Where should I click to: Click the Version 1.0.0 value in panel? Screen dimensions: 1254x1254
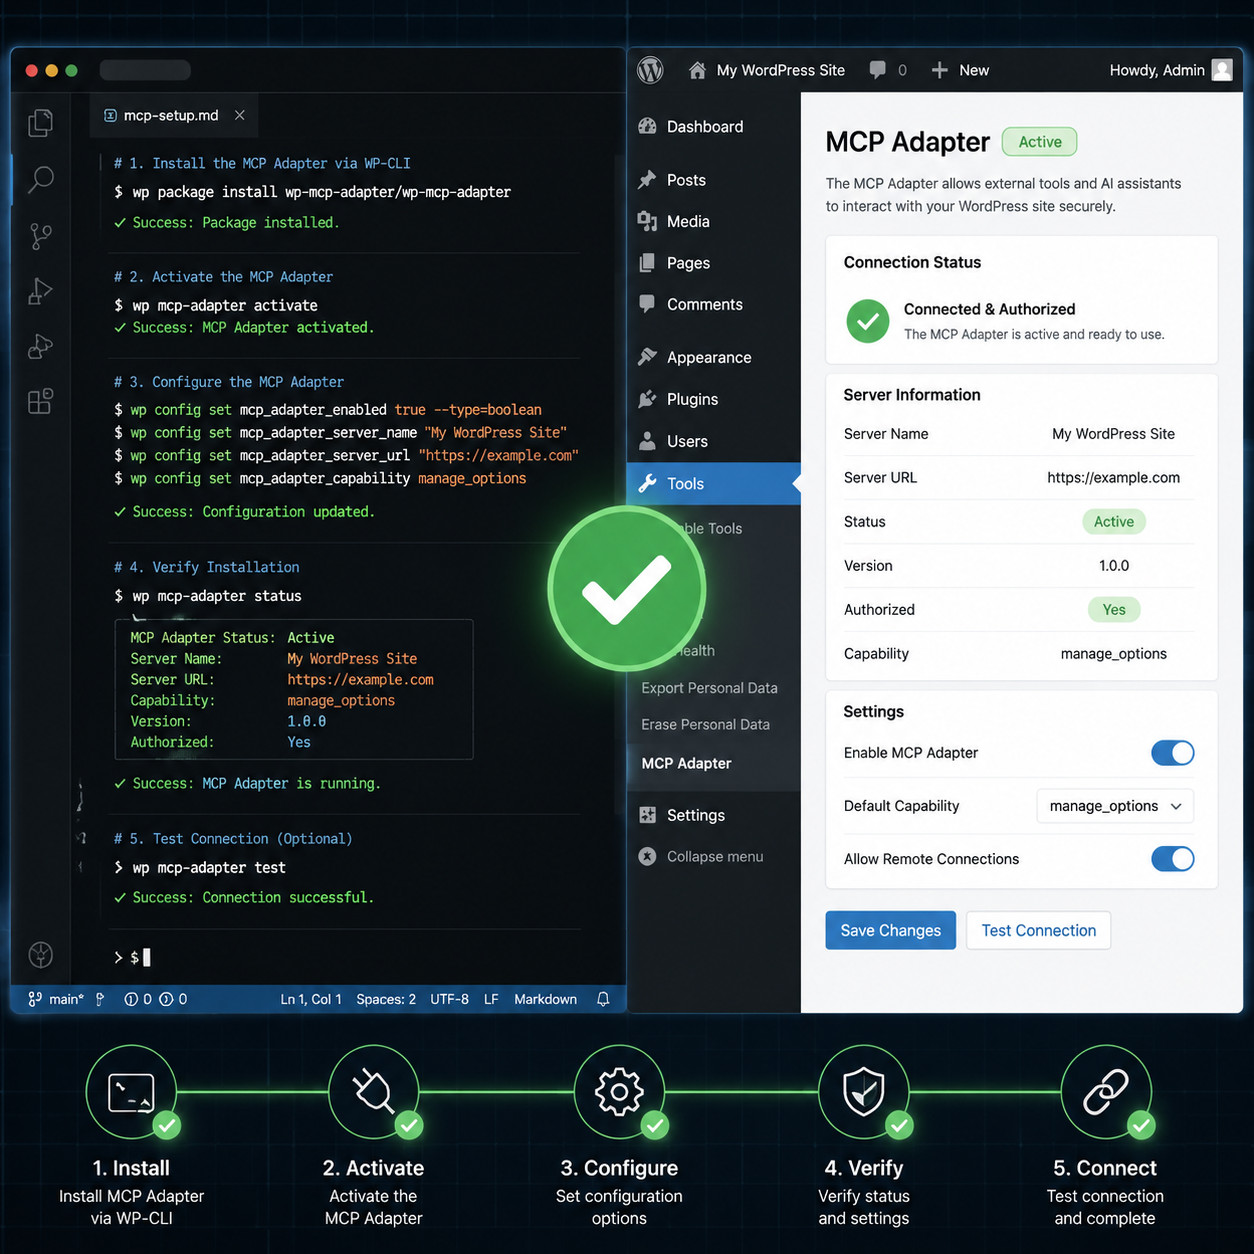click(1114, 566)
